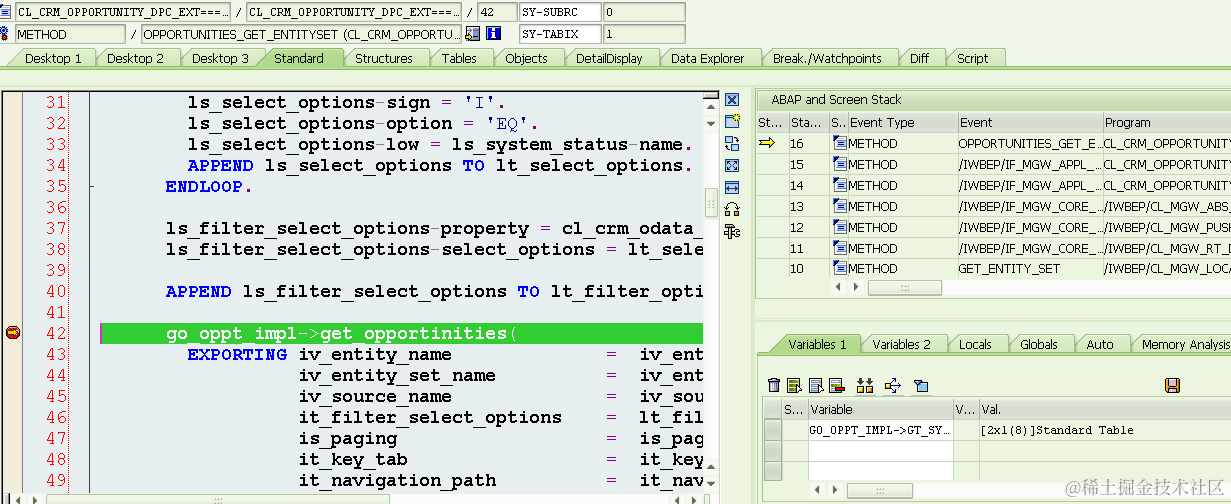Click the delete trash icon in Variables toolbar

[774, 385]
